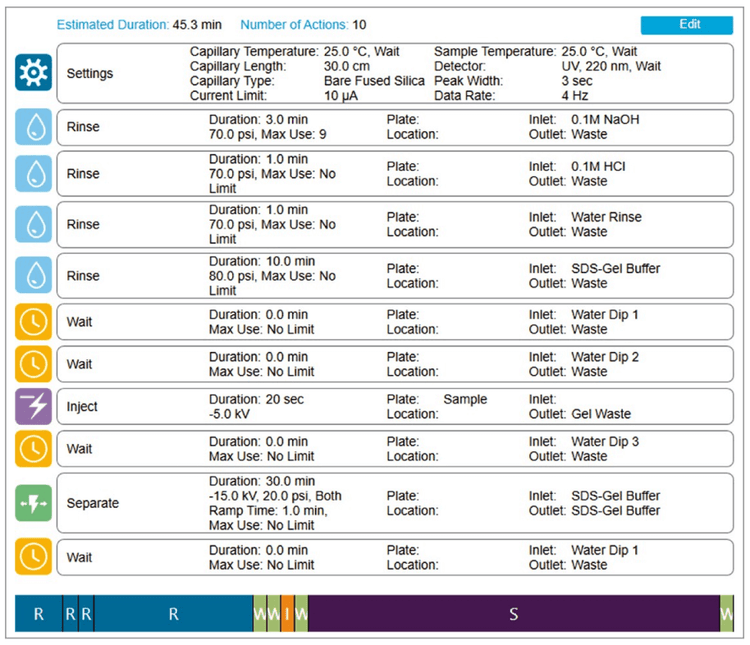Click the -15.0 kV, 20.0 psi, Both text
The height and width of the screenshot is (645, 750).
tap(275, 496)
